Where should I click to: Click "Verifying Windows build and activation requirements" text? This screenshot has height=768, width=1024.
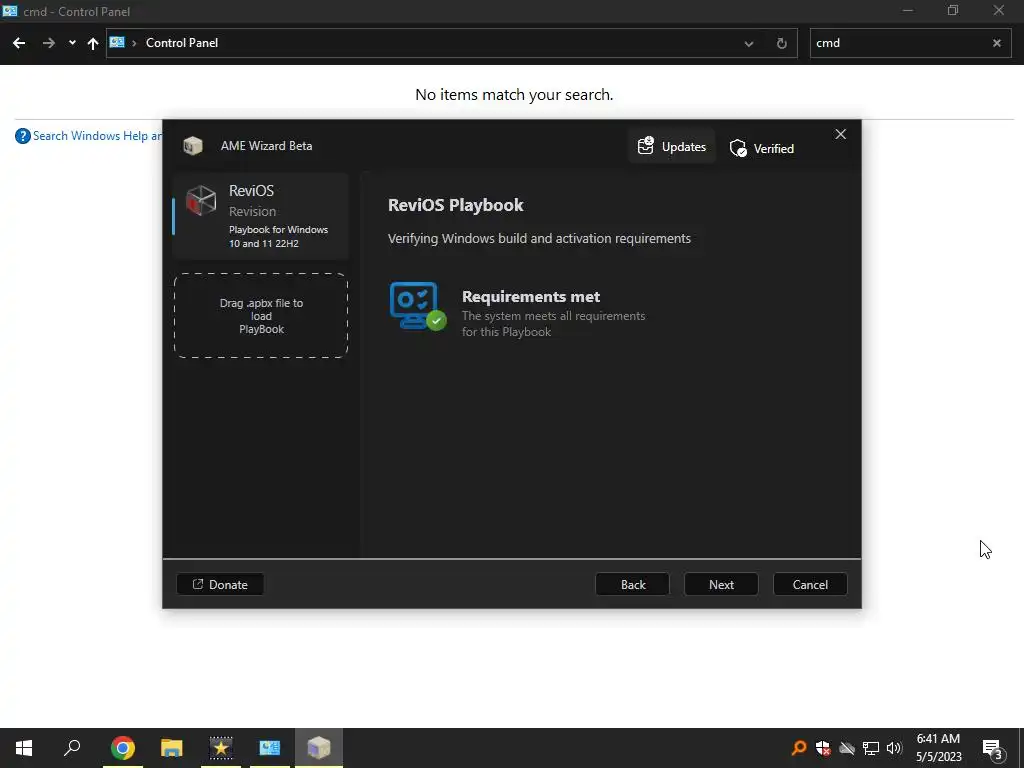pos(539,238)
